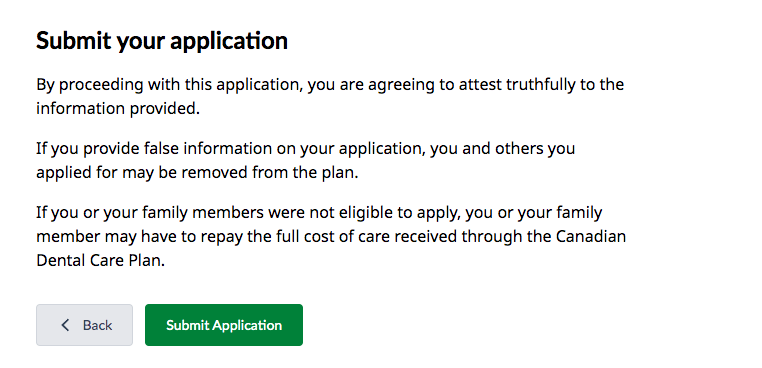Click the word 'application' in the page heading
762x368 pixels.
pos(229,41)
